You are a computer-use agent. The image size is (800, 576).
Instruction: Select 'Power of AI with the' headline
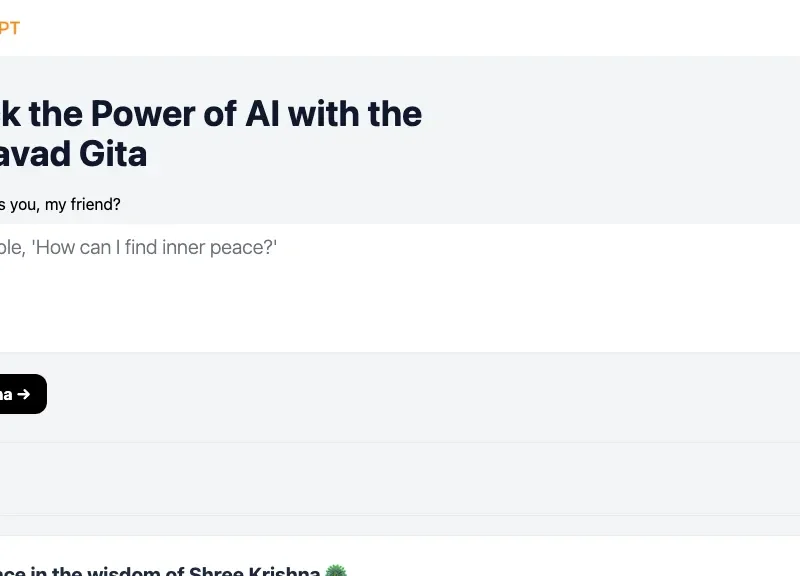(256, 113)
